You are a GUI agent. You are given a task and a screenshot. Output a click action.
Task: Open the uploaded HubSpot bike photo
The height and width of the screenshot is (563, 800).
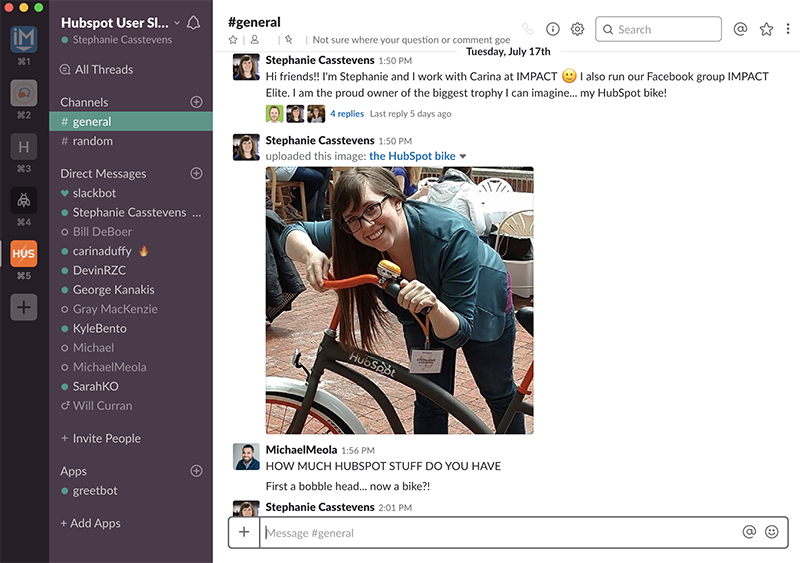pyautogui.click(x=399, y=300)
